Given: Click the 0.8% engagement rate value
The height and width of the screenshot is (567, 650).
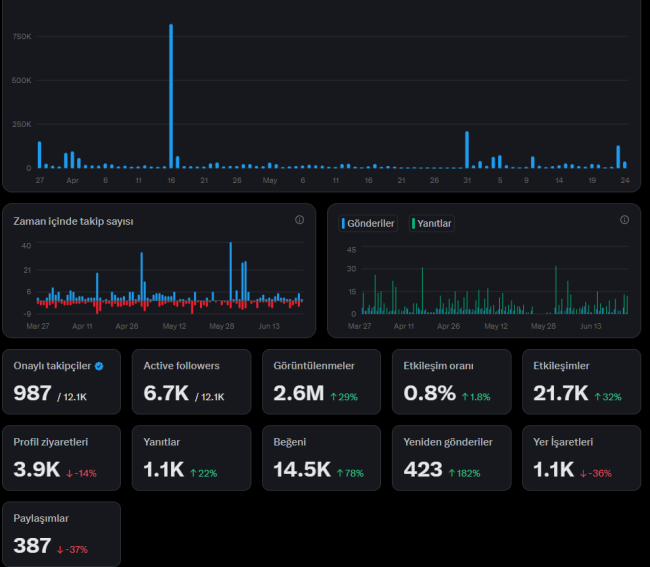Looking at the screenshot, I should point(429,393).
